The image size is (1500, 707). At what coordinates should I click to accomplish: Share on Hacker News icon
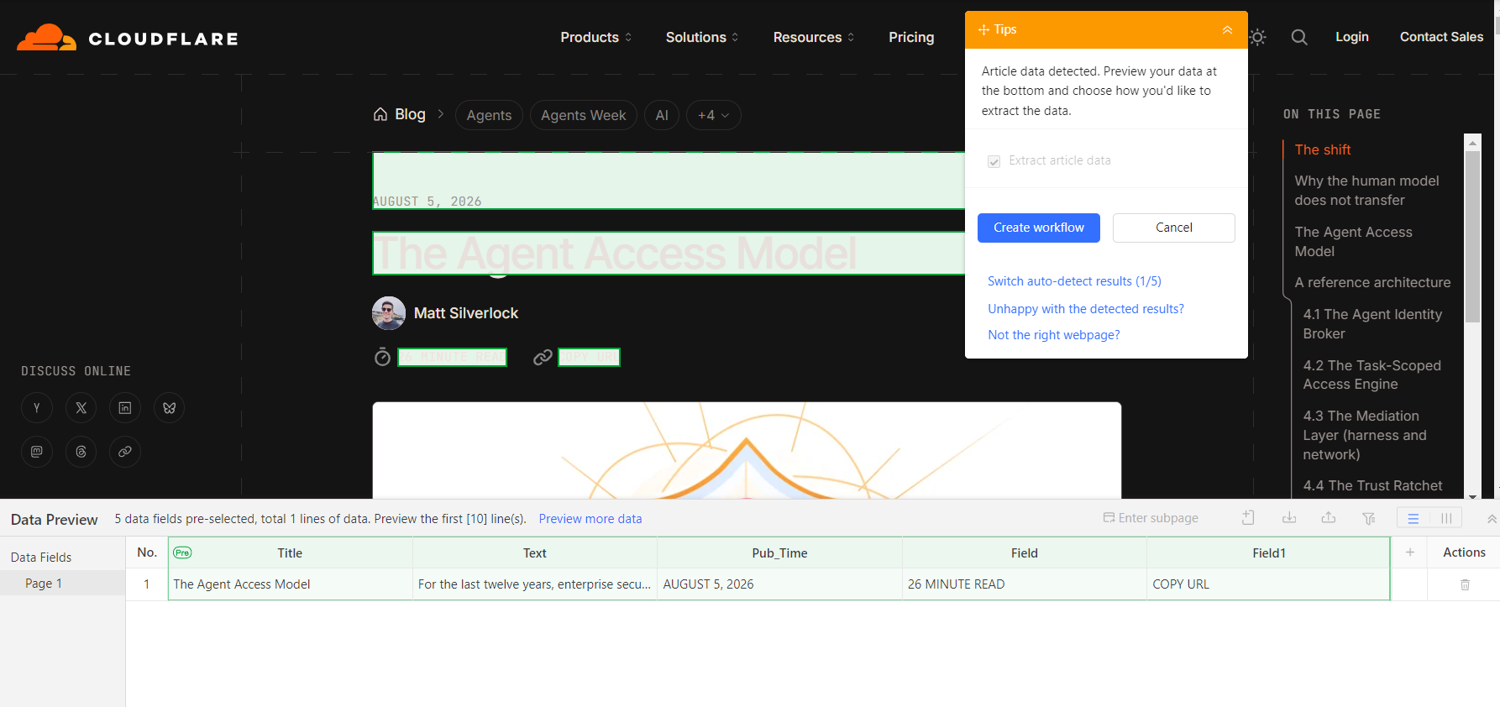pos(37,408)
